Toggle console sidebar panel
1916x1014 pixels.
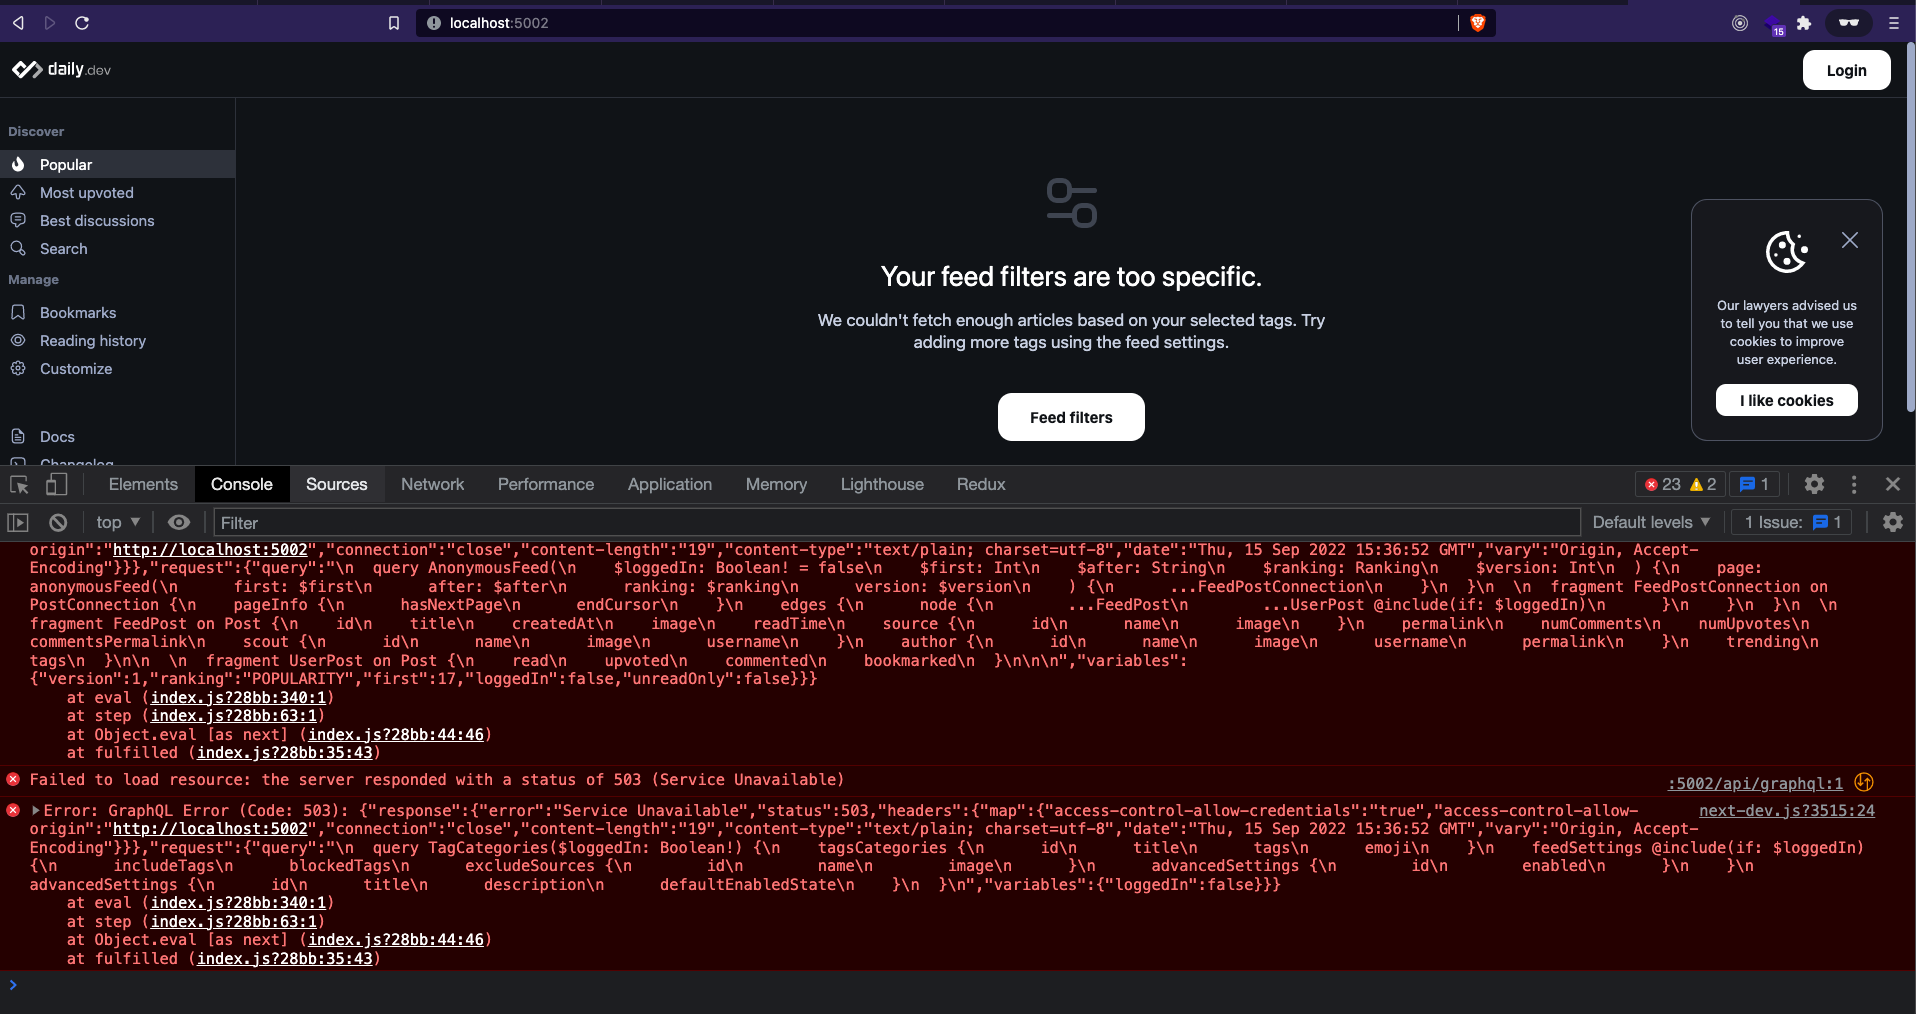(x=18, y=522)
